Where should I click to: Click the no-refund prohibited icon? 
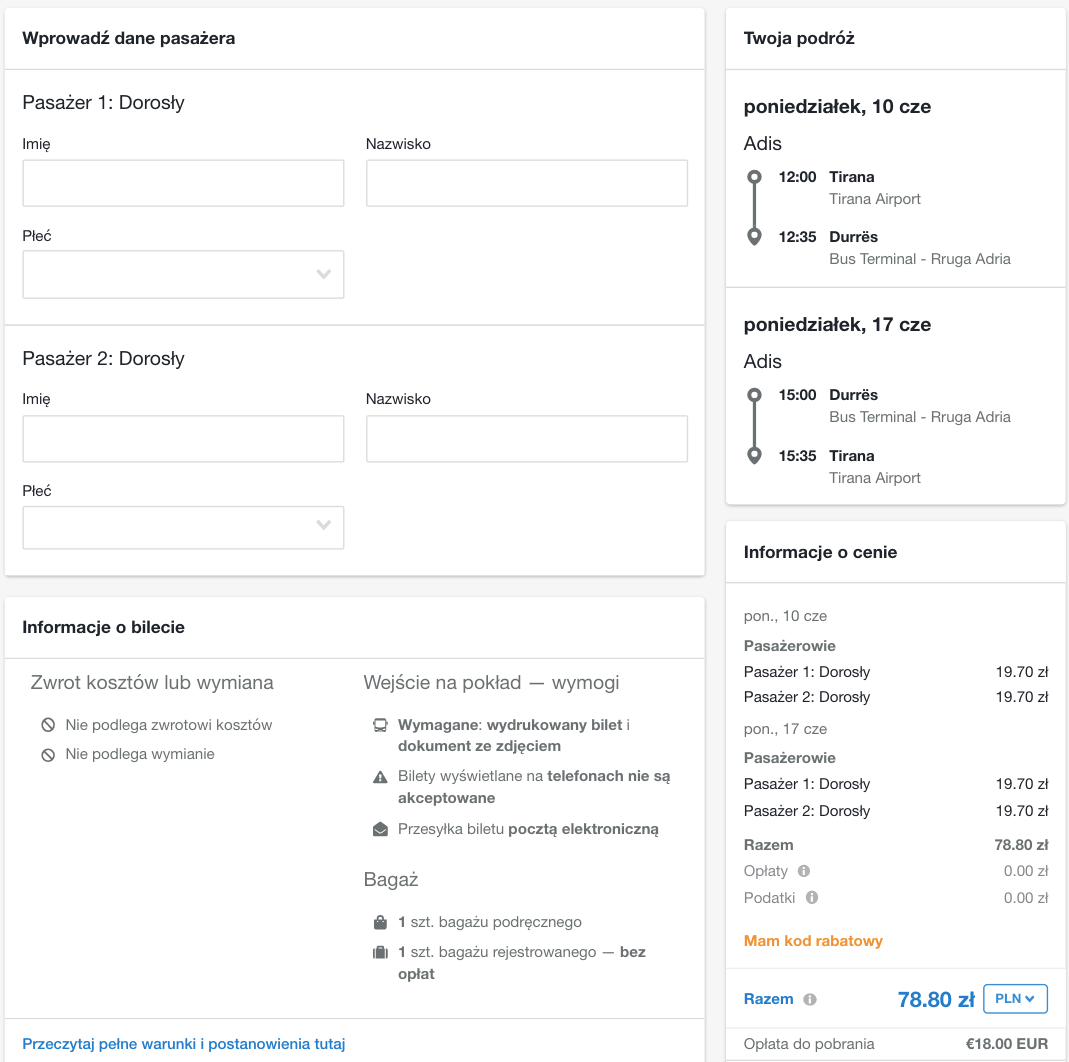[48, 725]
